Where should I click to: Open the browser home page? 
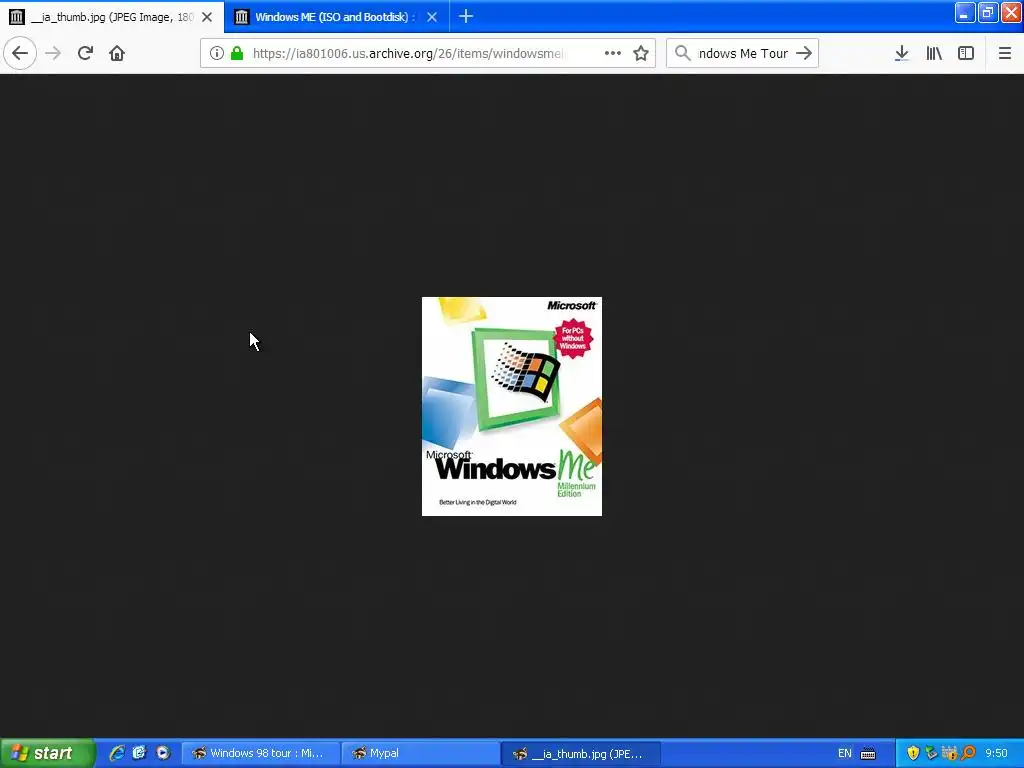[x=117, y=54]
